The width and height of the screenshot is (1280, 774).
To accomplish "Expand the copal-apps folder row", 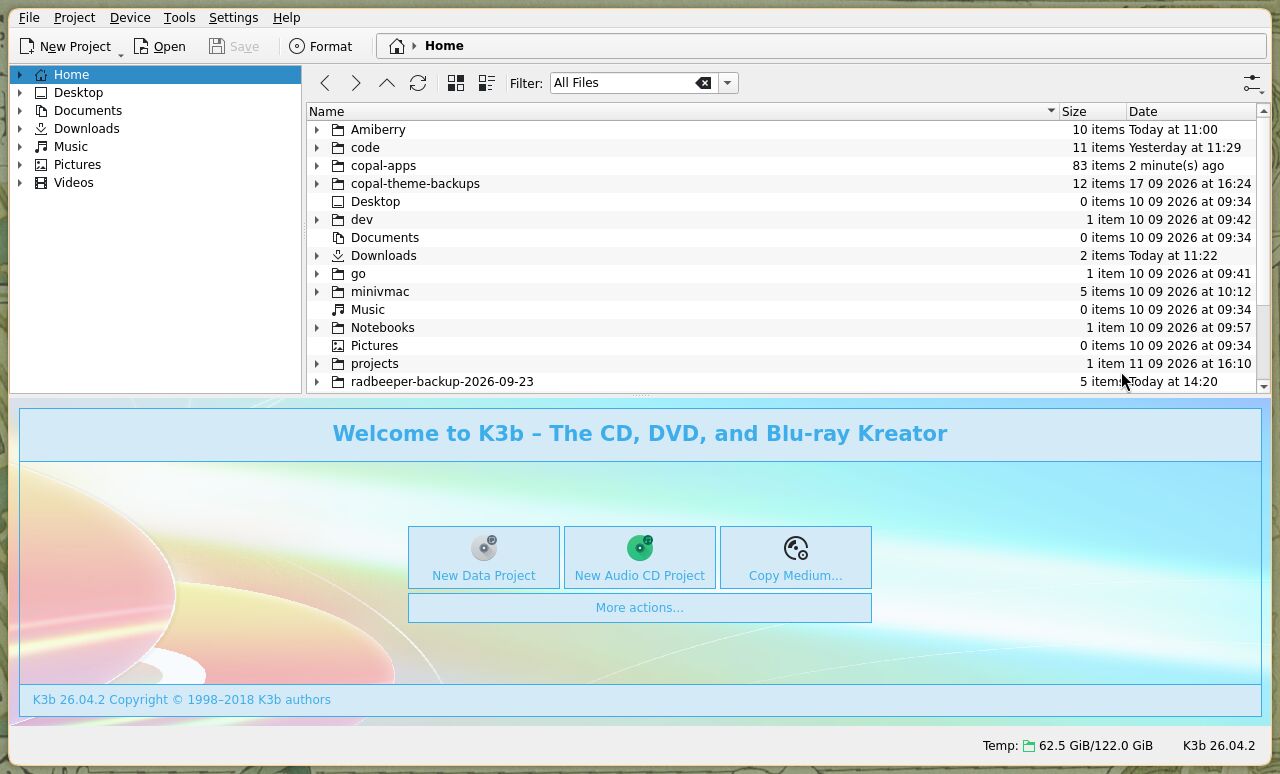I will (317, 166).
